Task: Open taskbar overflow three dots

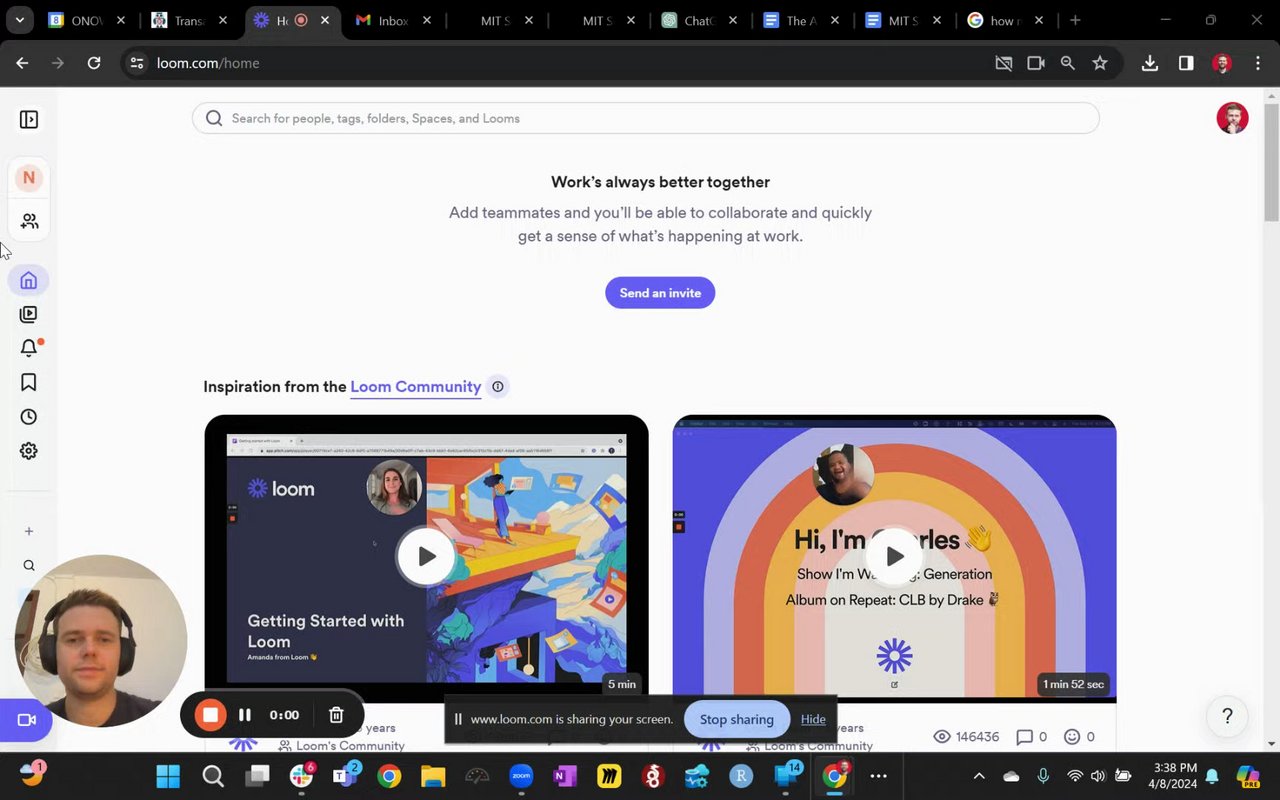Action: tap(878, 776)
